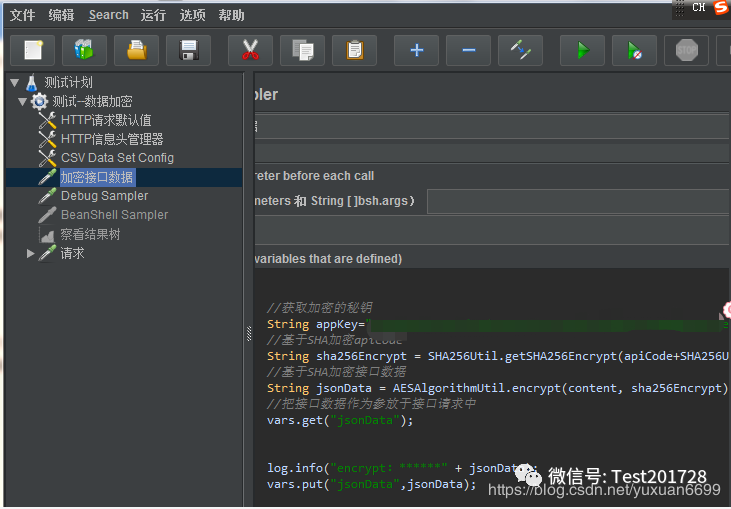
Task: Click the gear icon of 测试--数据加密
Action: point(39,101)
